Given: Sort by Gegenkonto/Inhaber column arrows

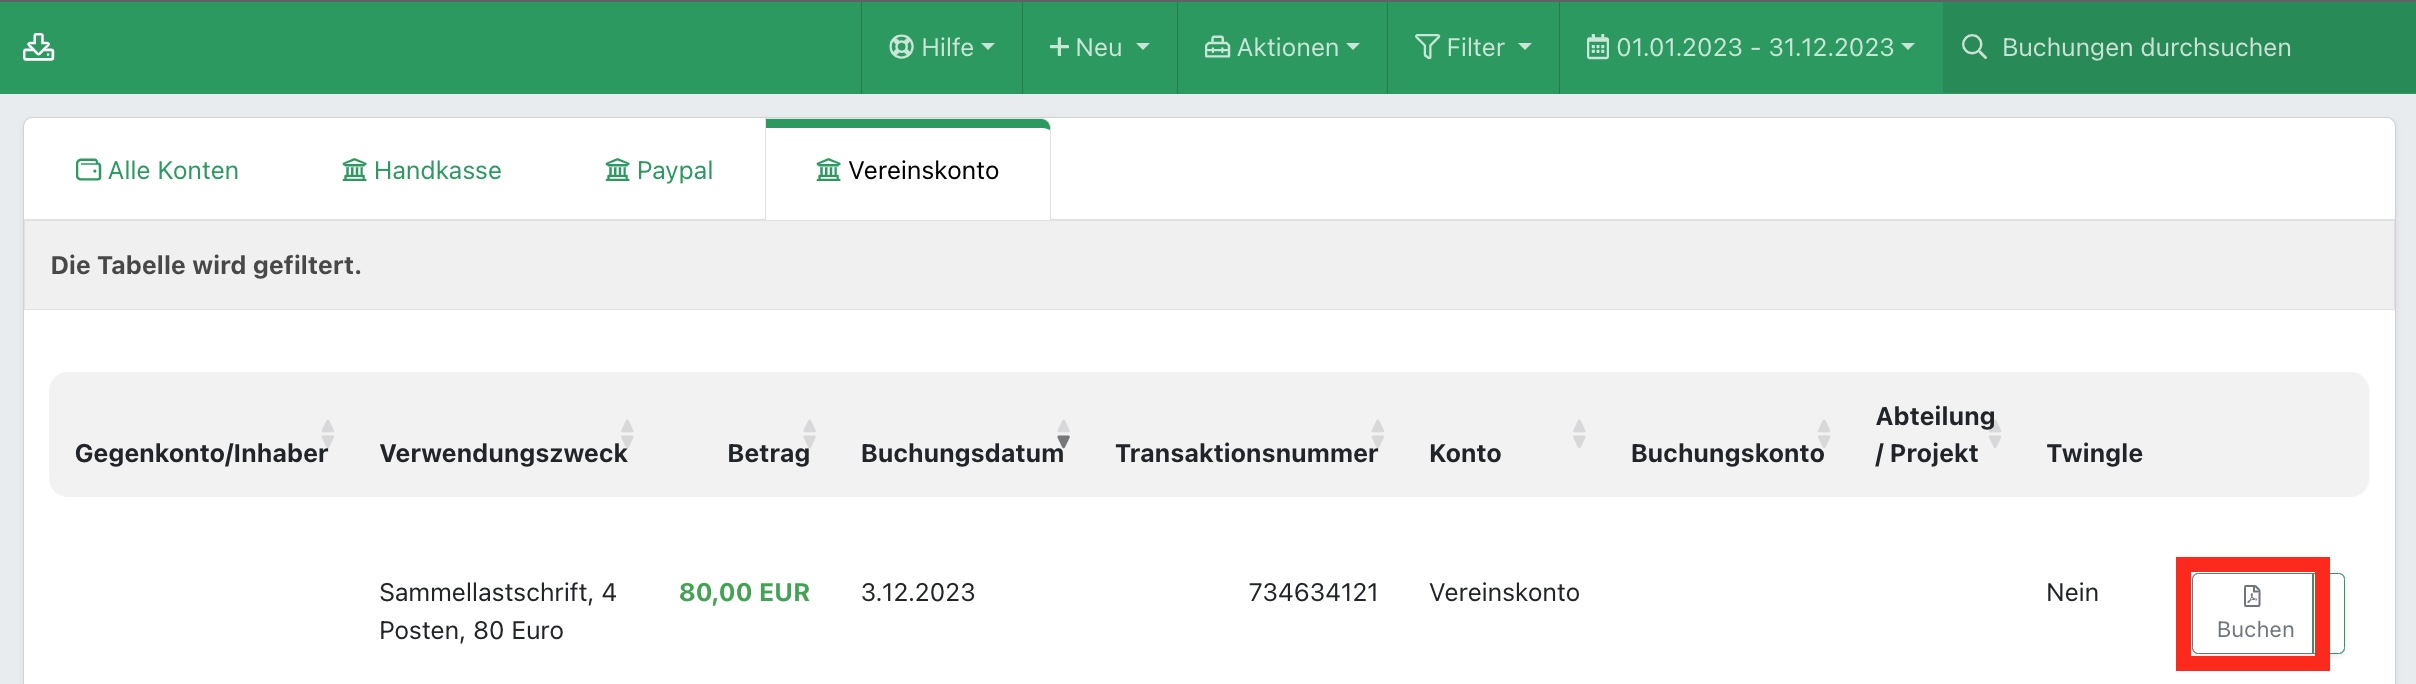Looking at the screenshot, I should coord(327,434).
